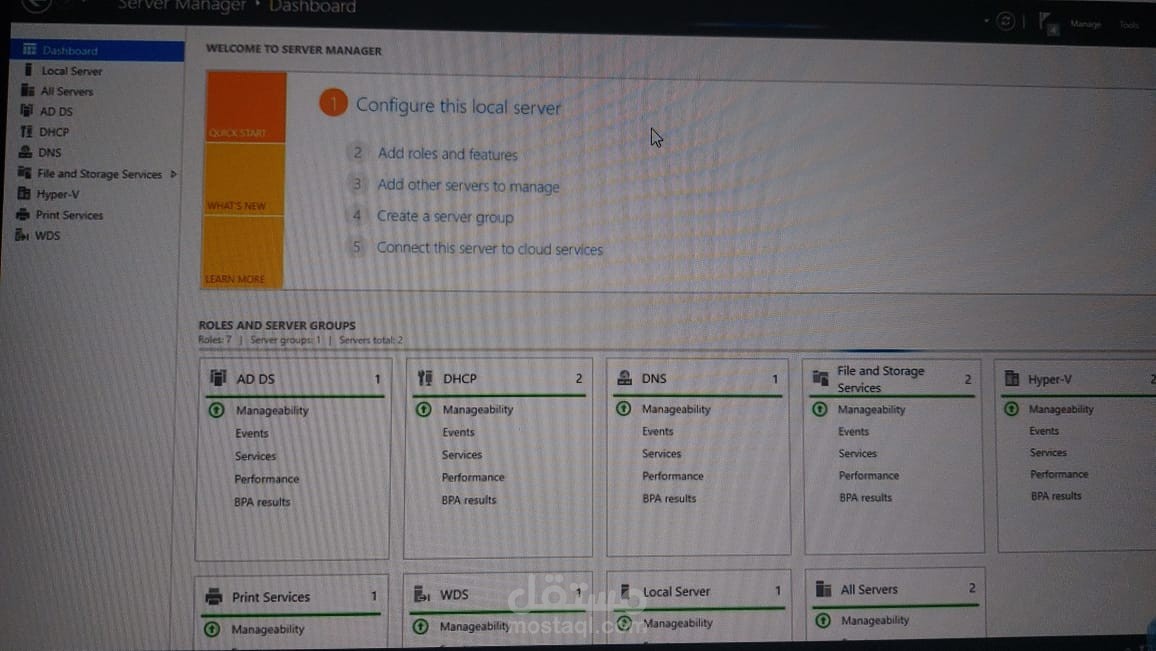Click Print Services Manageability status icon

[212, 629]
